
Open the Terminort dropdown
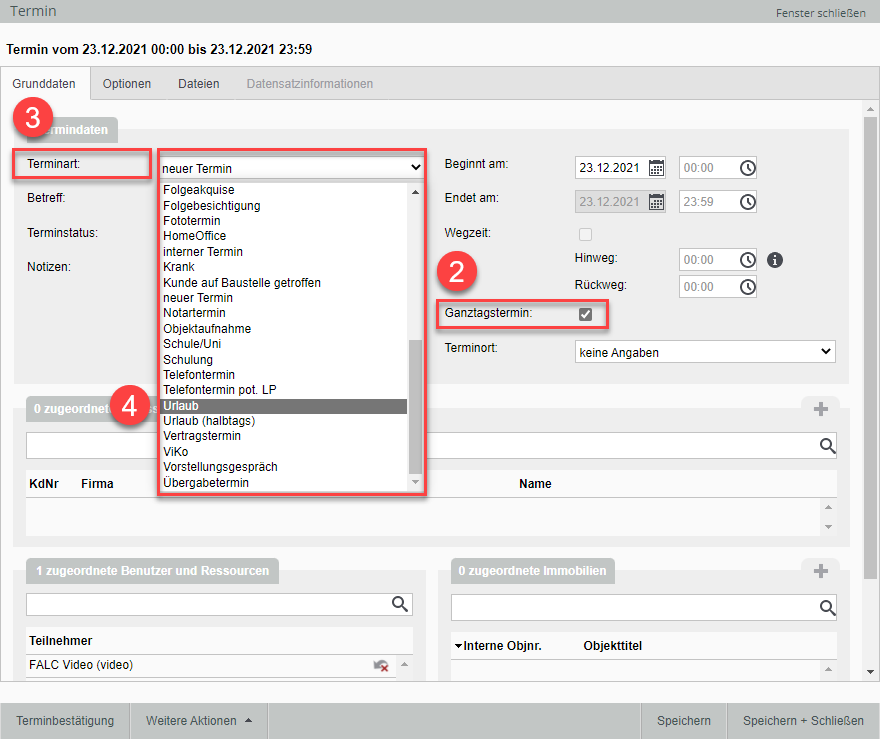(705, 352)
